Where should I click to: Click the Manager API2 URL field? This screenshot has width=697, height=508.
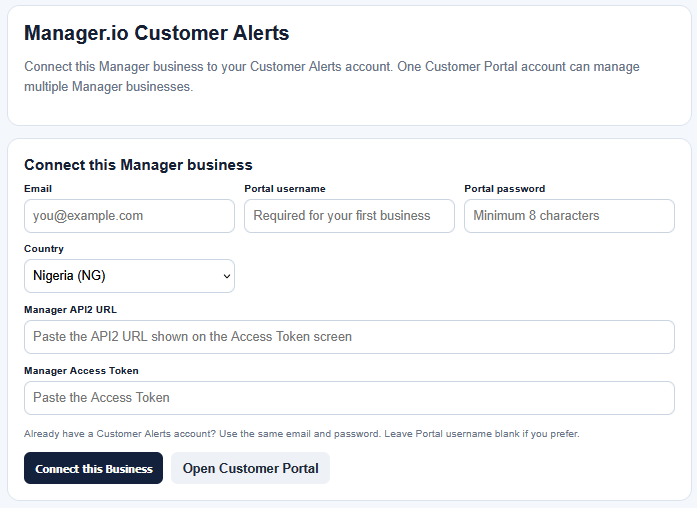coord(349,337)
